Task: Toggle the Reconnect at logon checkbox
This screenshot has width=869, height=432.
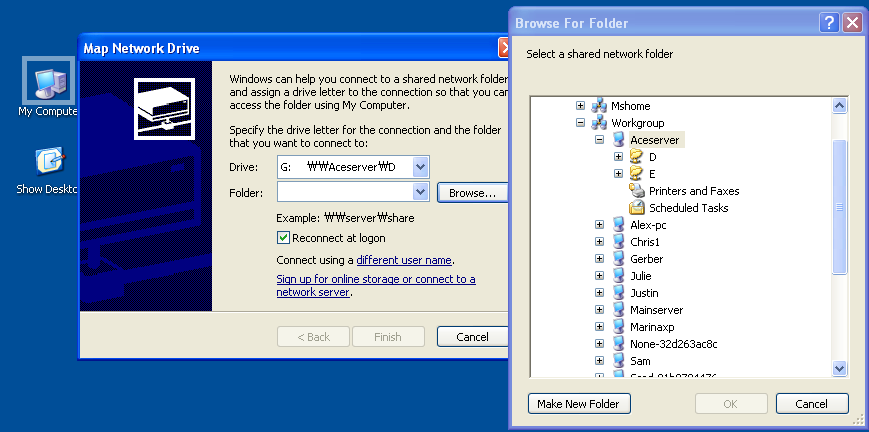Action: [x=283, y=238]
